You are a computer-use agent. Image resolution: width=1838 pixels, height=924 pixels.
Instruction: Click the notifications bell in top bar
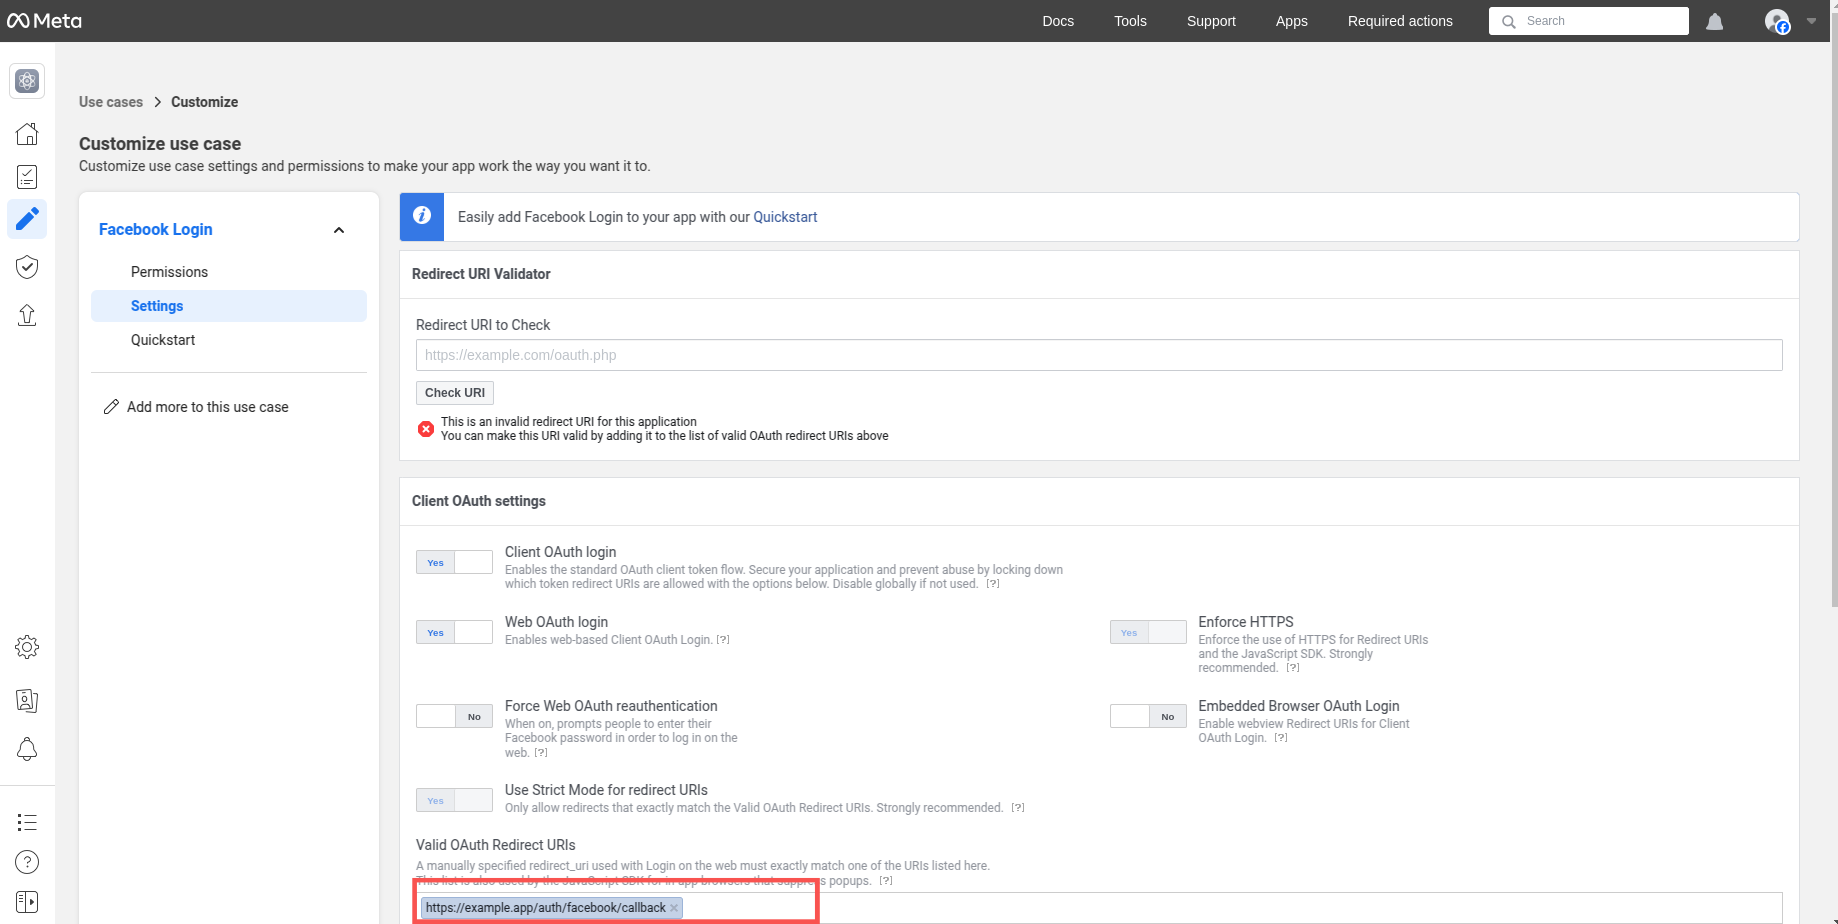pos(1714,21)
